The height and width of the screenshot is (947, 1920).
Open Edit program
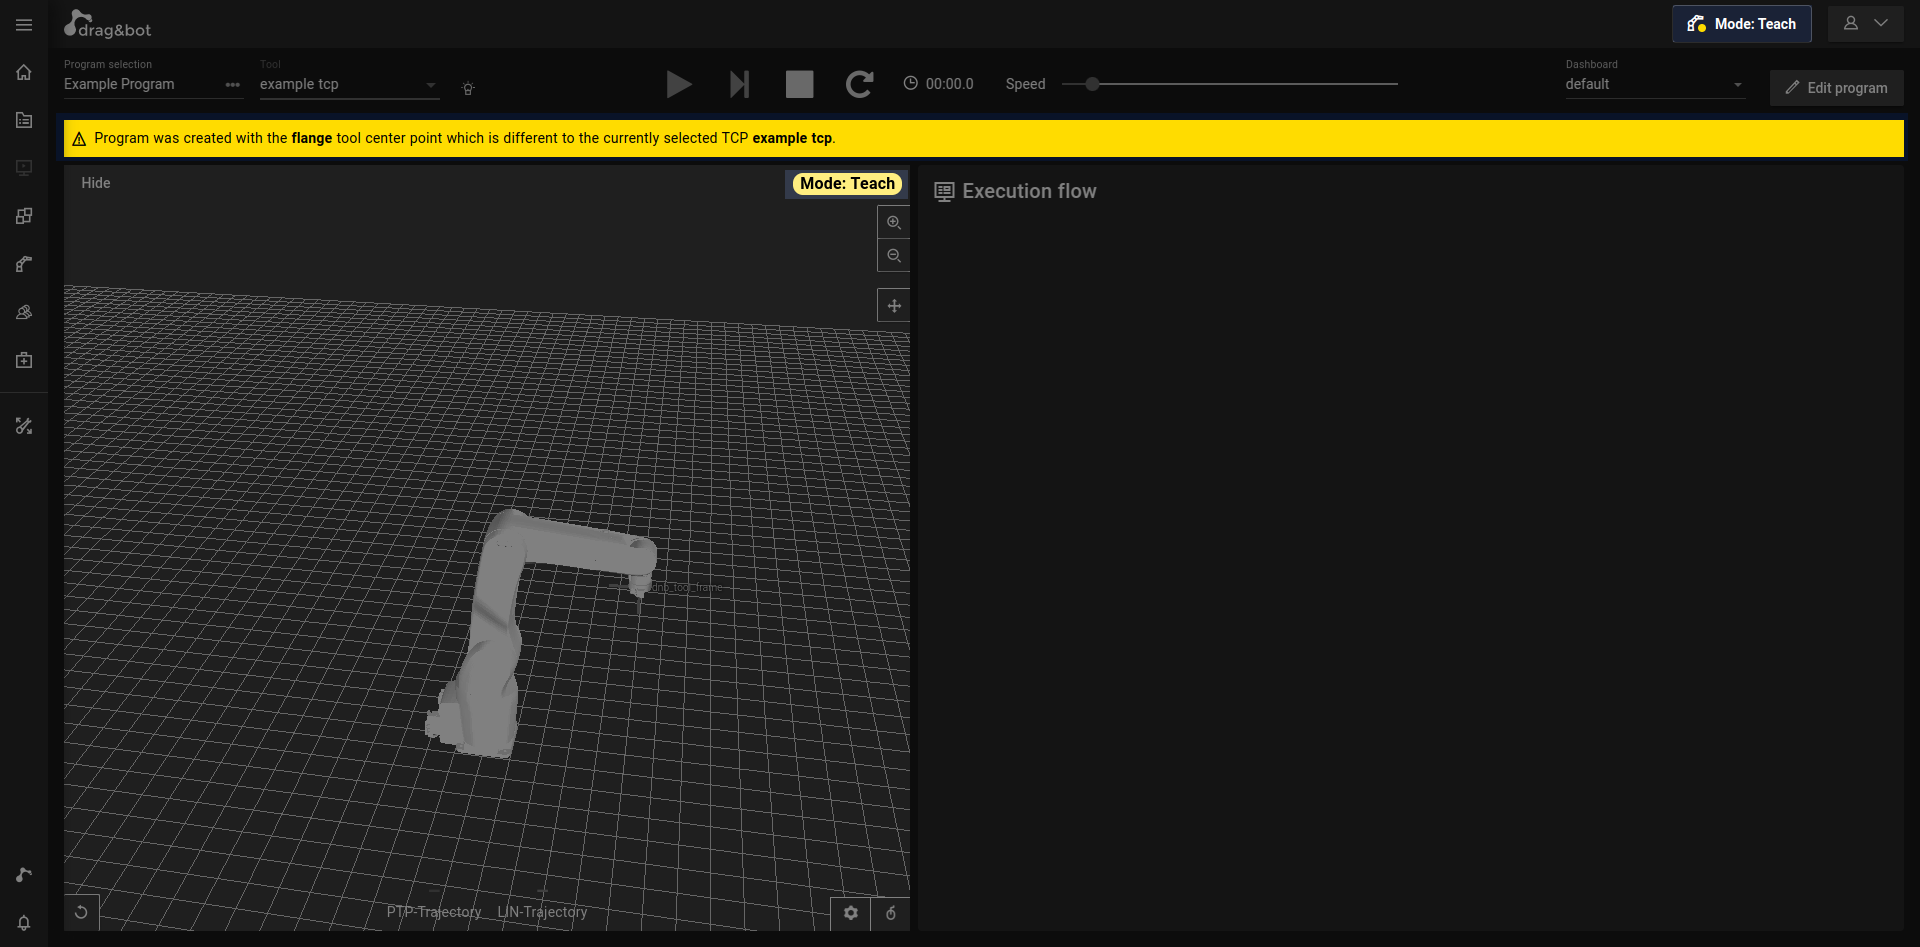tap(1836, 88)
